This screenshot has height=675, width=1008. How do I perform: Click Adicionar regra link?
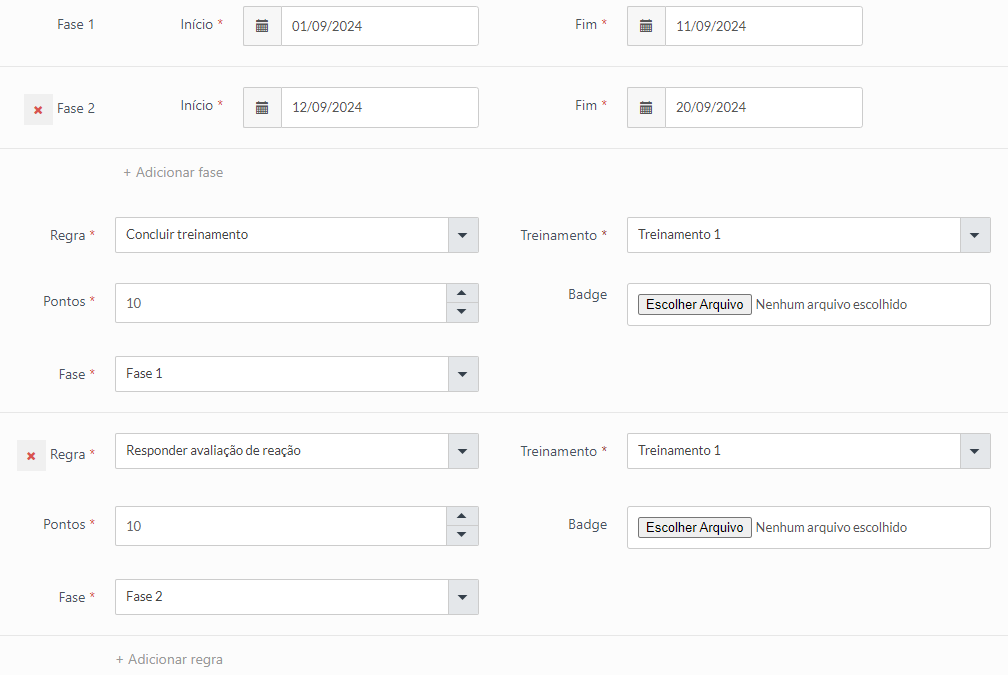170,659
